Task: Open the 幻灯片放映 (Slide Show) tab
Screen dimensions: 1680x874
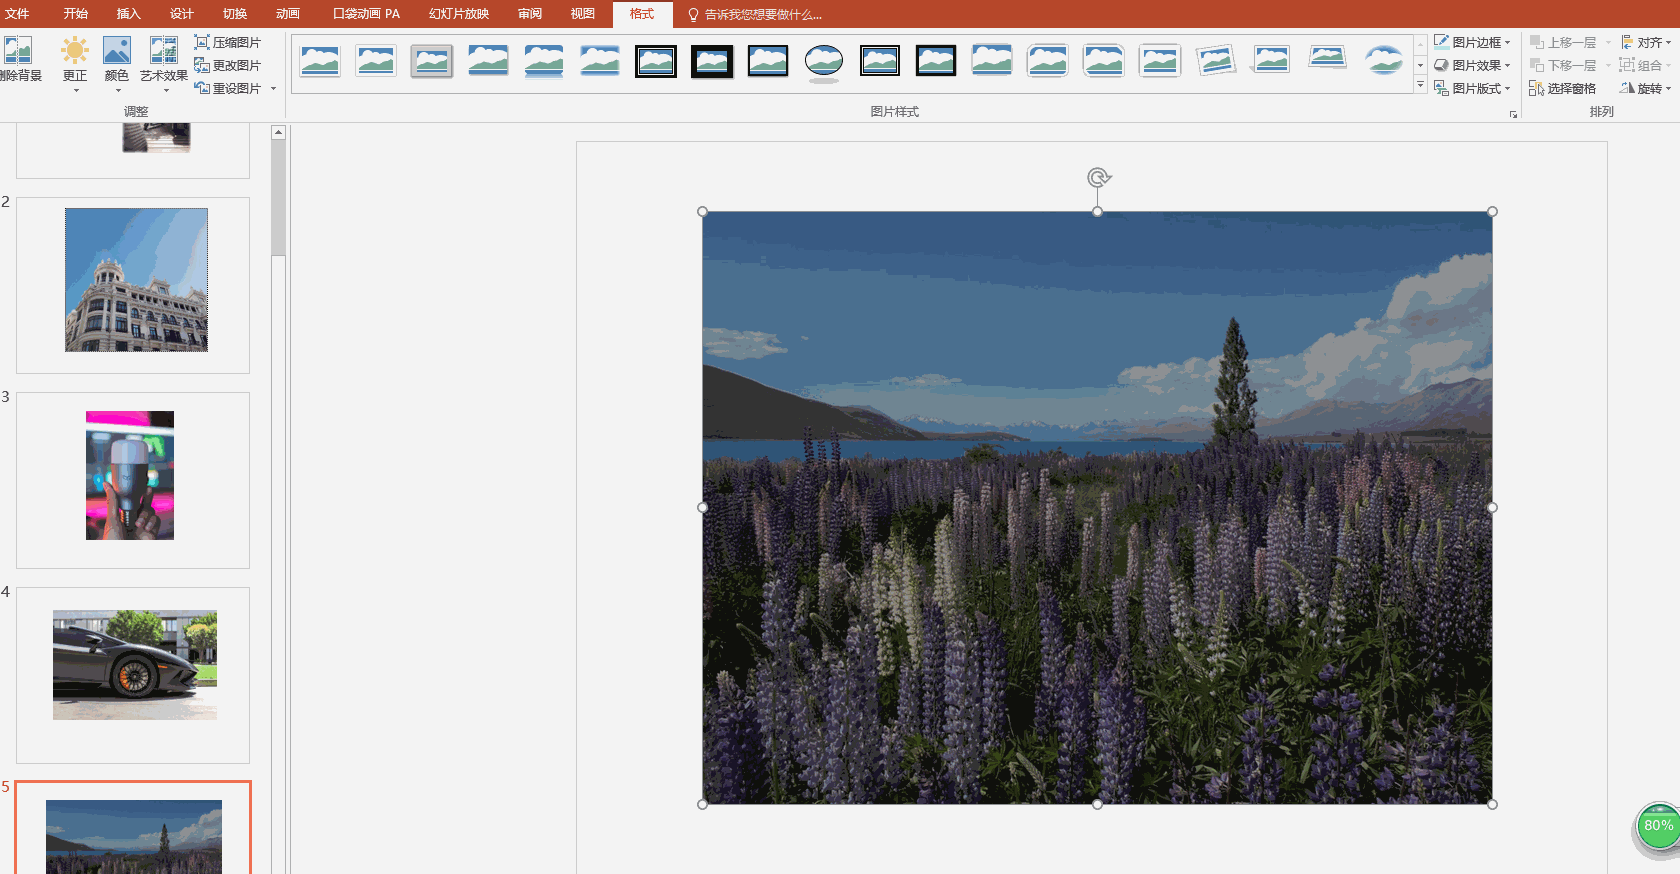Action: (459, 14)
